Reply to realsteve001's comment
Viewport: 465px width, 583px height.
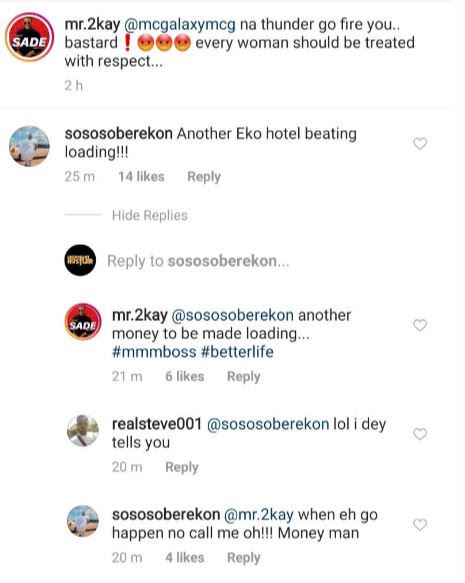click(182, 467)
